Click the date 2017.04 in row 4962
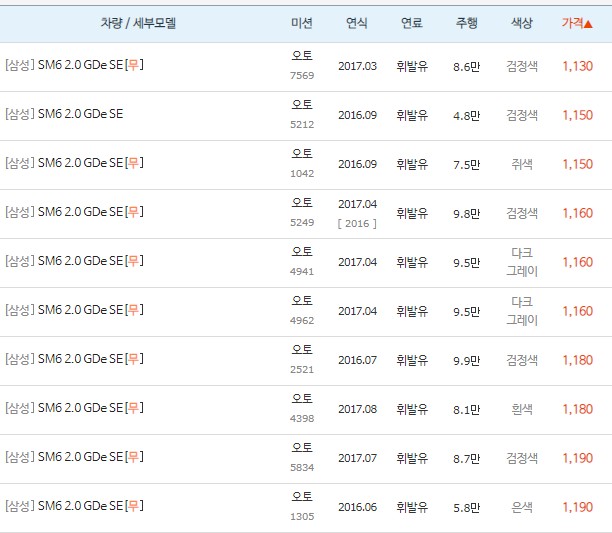 [x=357, y=311]
